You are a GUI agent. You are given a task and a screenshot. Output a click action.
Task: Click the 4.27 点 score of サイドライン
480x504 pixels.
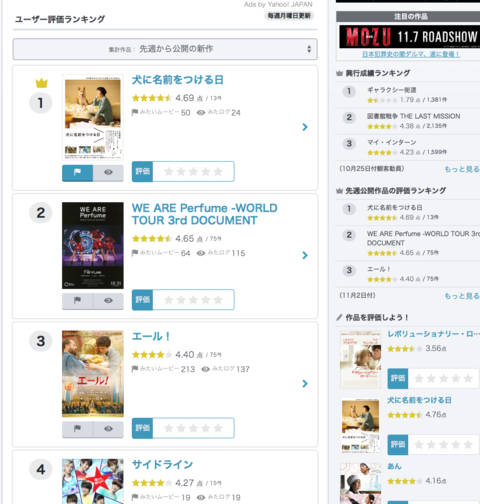click(189, 483)
